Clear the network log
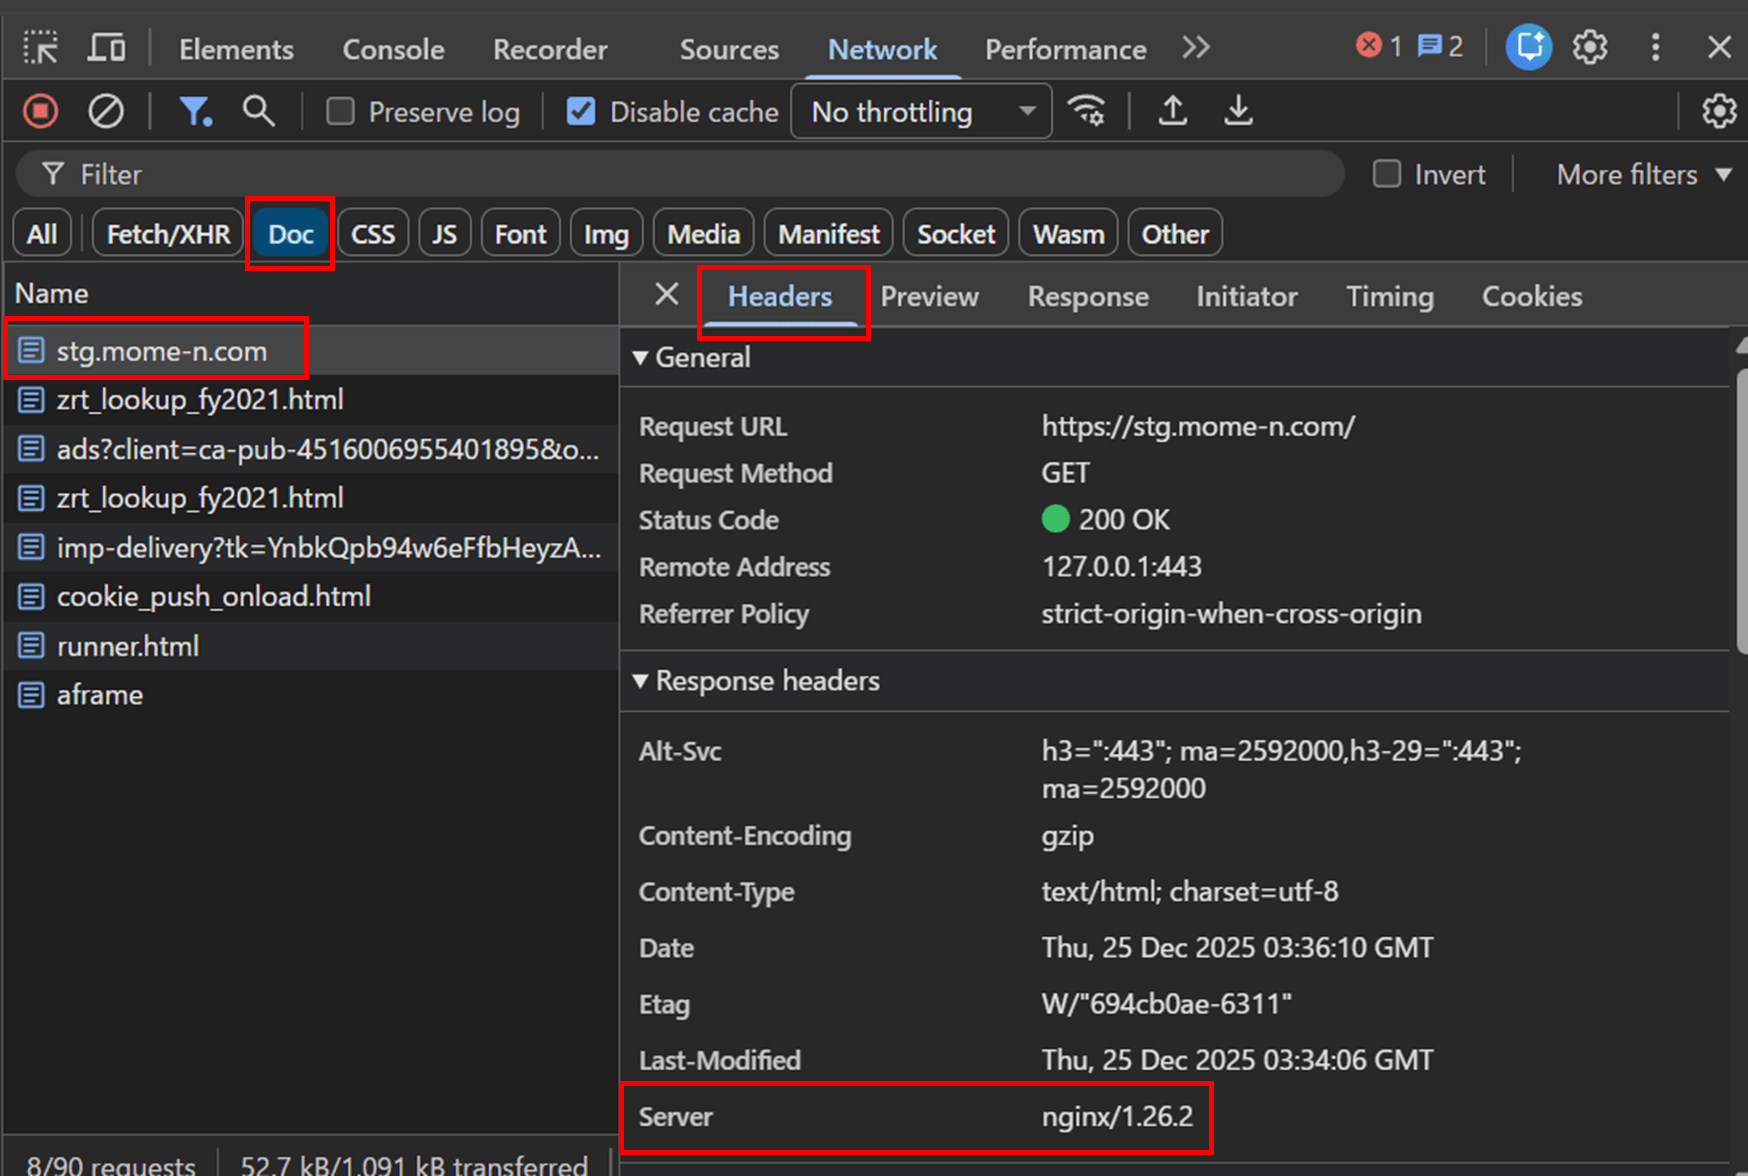The width and height of the screenshot is (1748, 1176). click(105, 111)
